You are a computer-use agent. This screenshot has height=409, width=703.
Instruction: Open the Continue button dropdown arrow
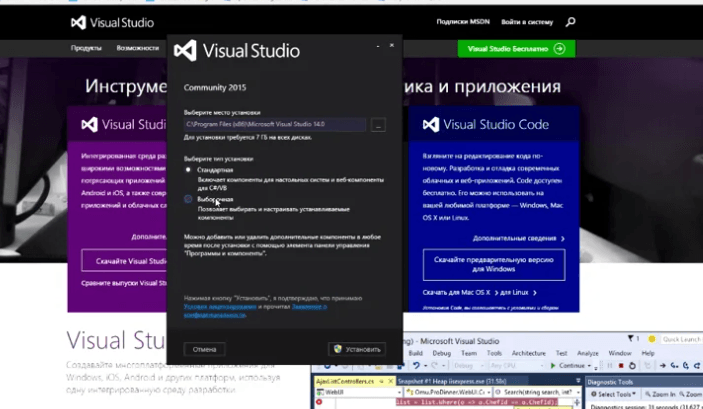click(x=589, y=366)
